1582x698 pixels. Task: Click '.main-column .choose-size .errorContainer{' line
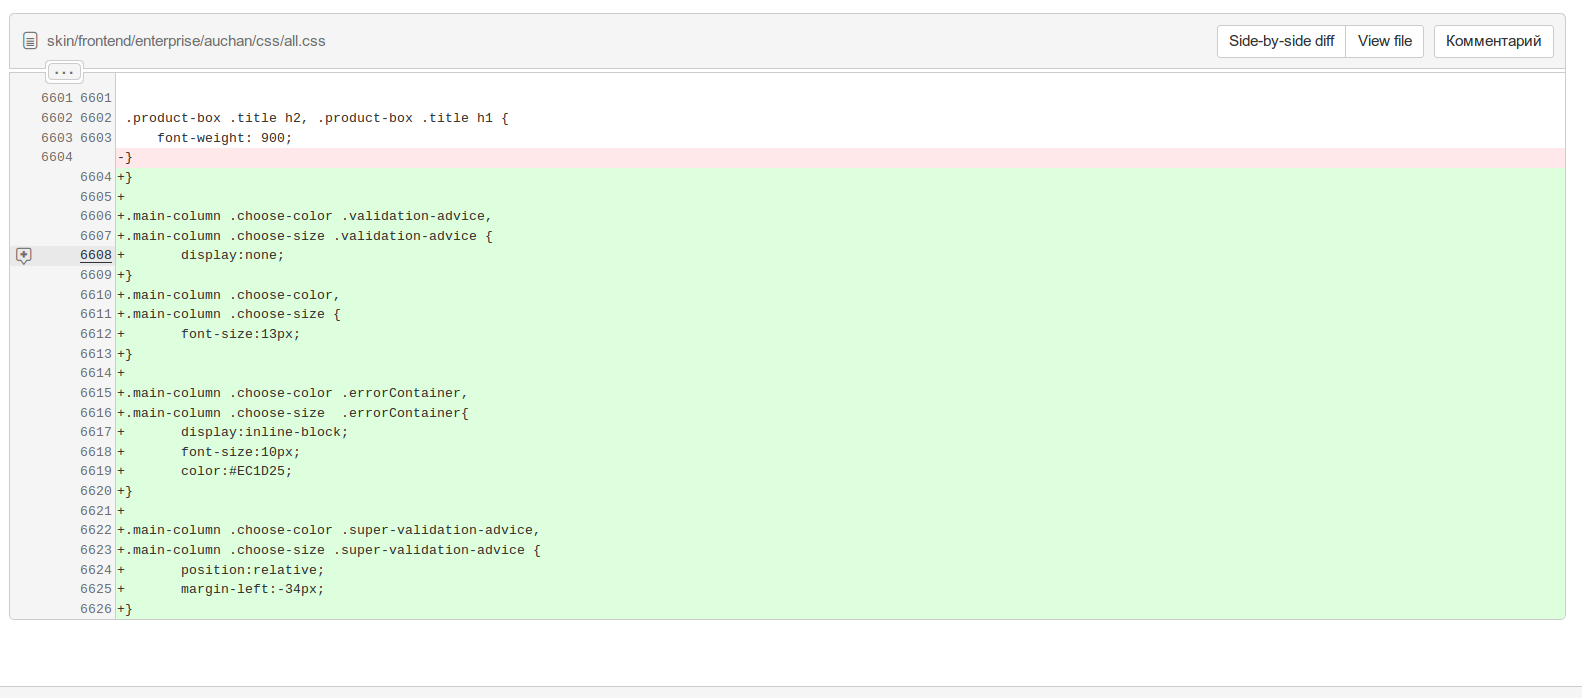coord(840,413)
